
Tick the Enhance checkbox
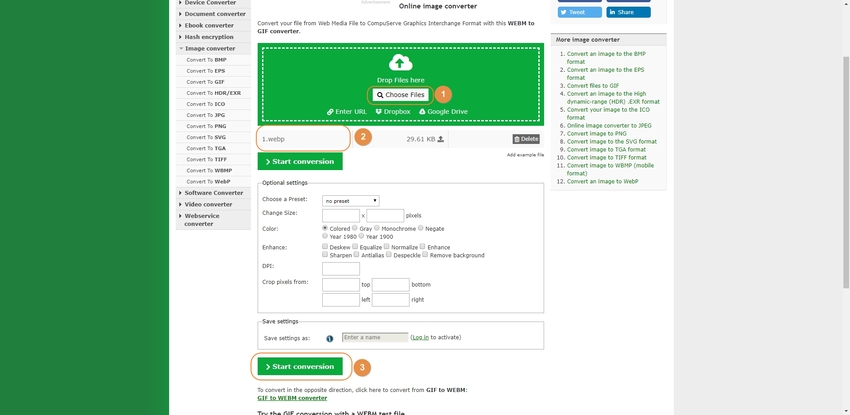[x=422, y=247]
